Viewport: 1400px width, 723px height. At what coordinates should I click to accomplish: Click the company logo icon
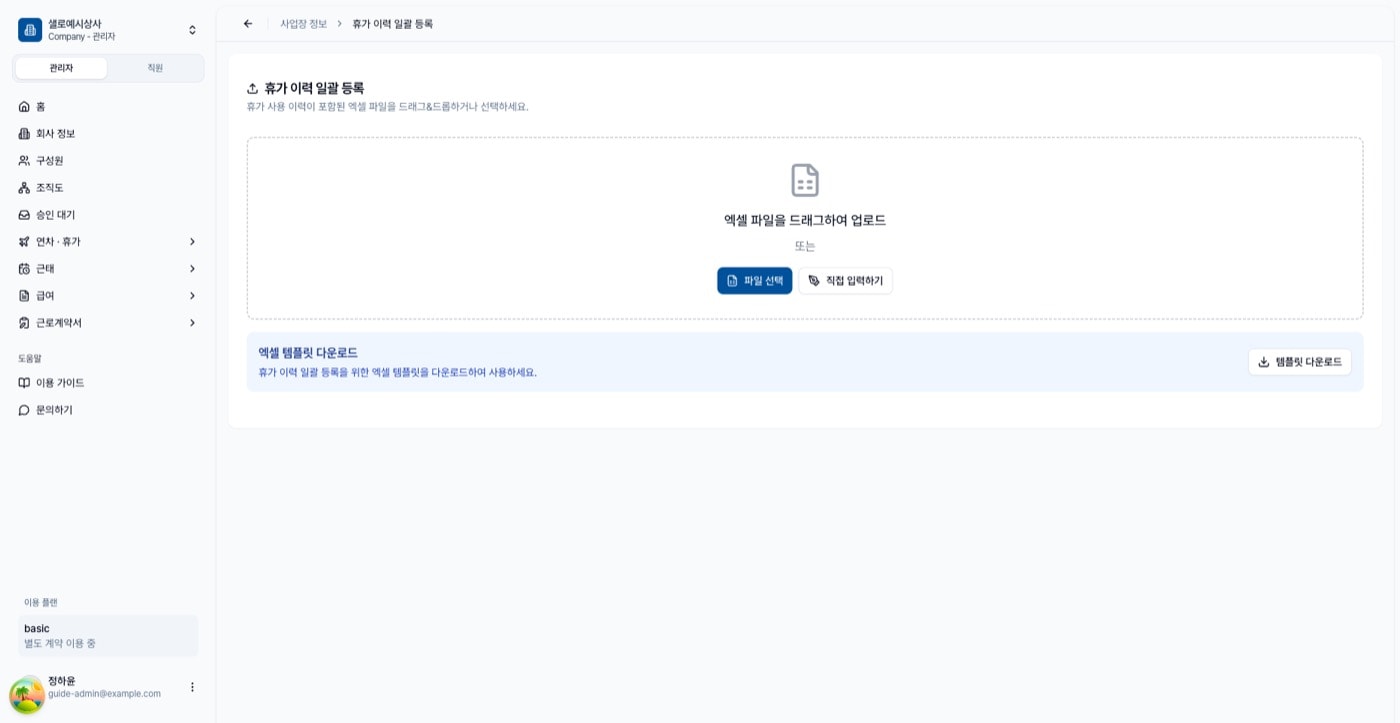pos(30,30)
